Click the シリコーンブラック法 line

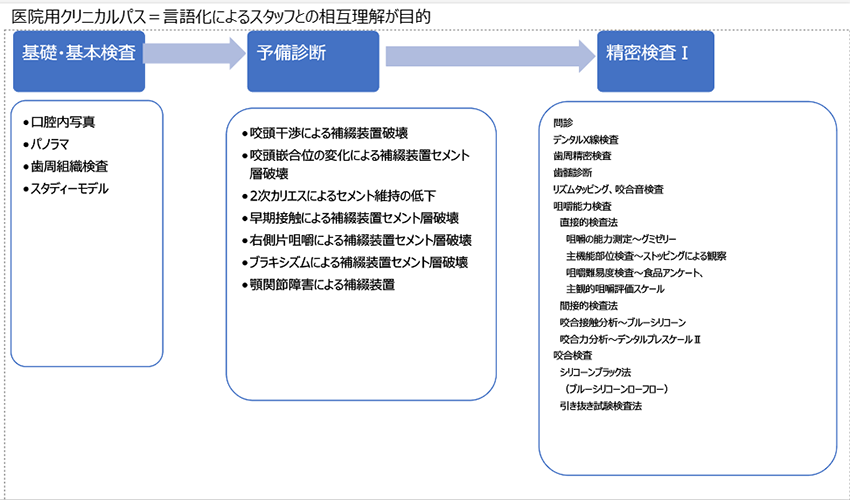point(595,373)
